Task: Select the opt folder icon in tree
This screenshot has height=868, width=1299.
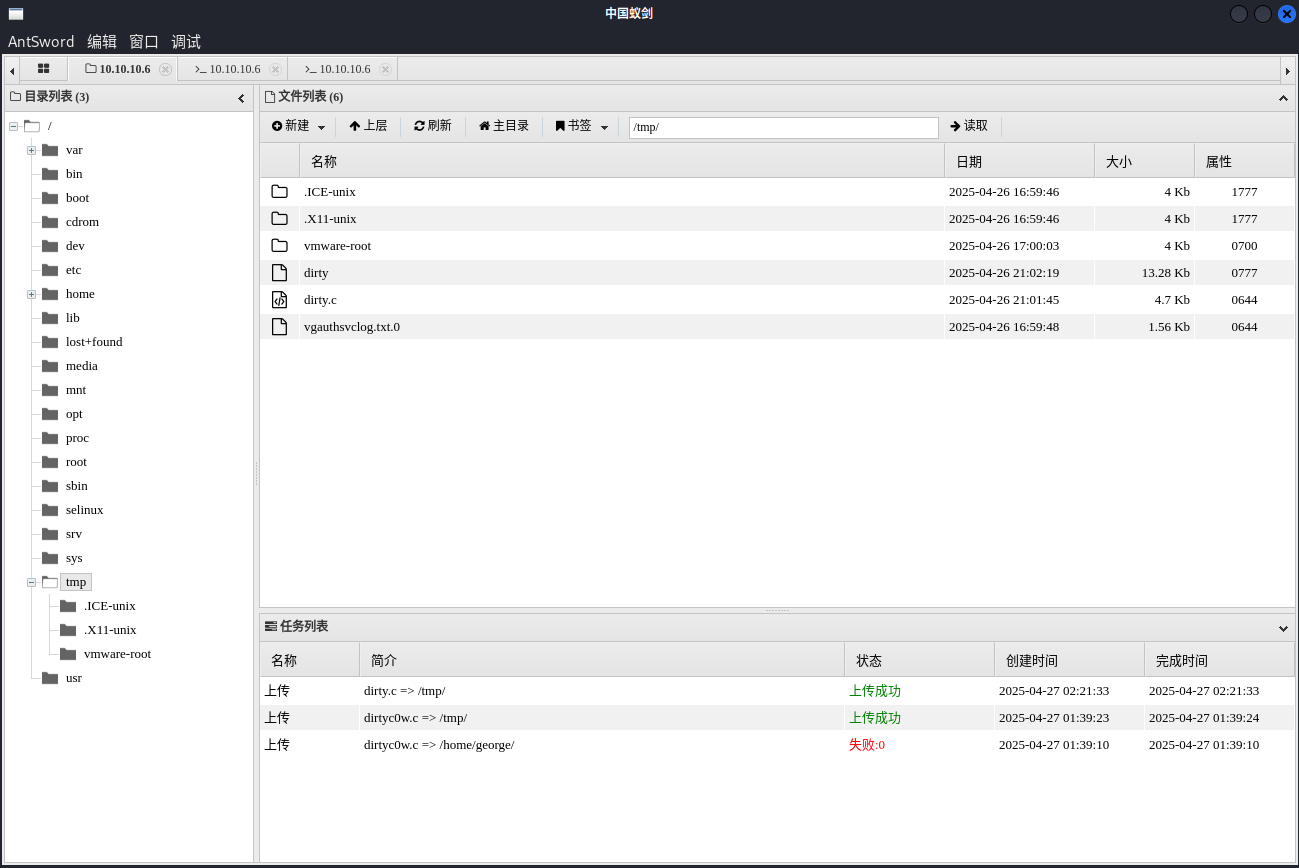Action: 50,414
